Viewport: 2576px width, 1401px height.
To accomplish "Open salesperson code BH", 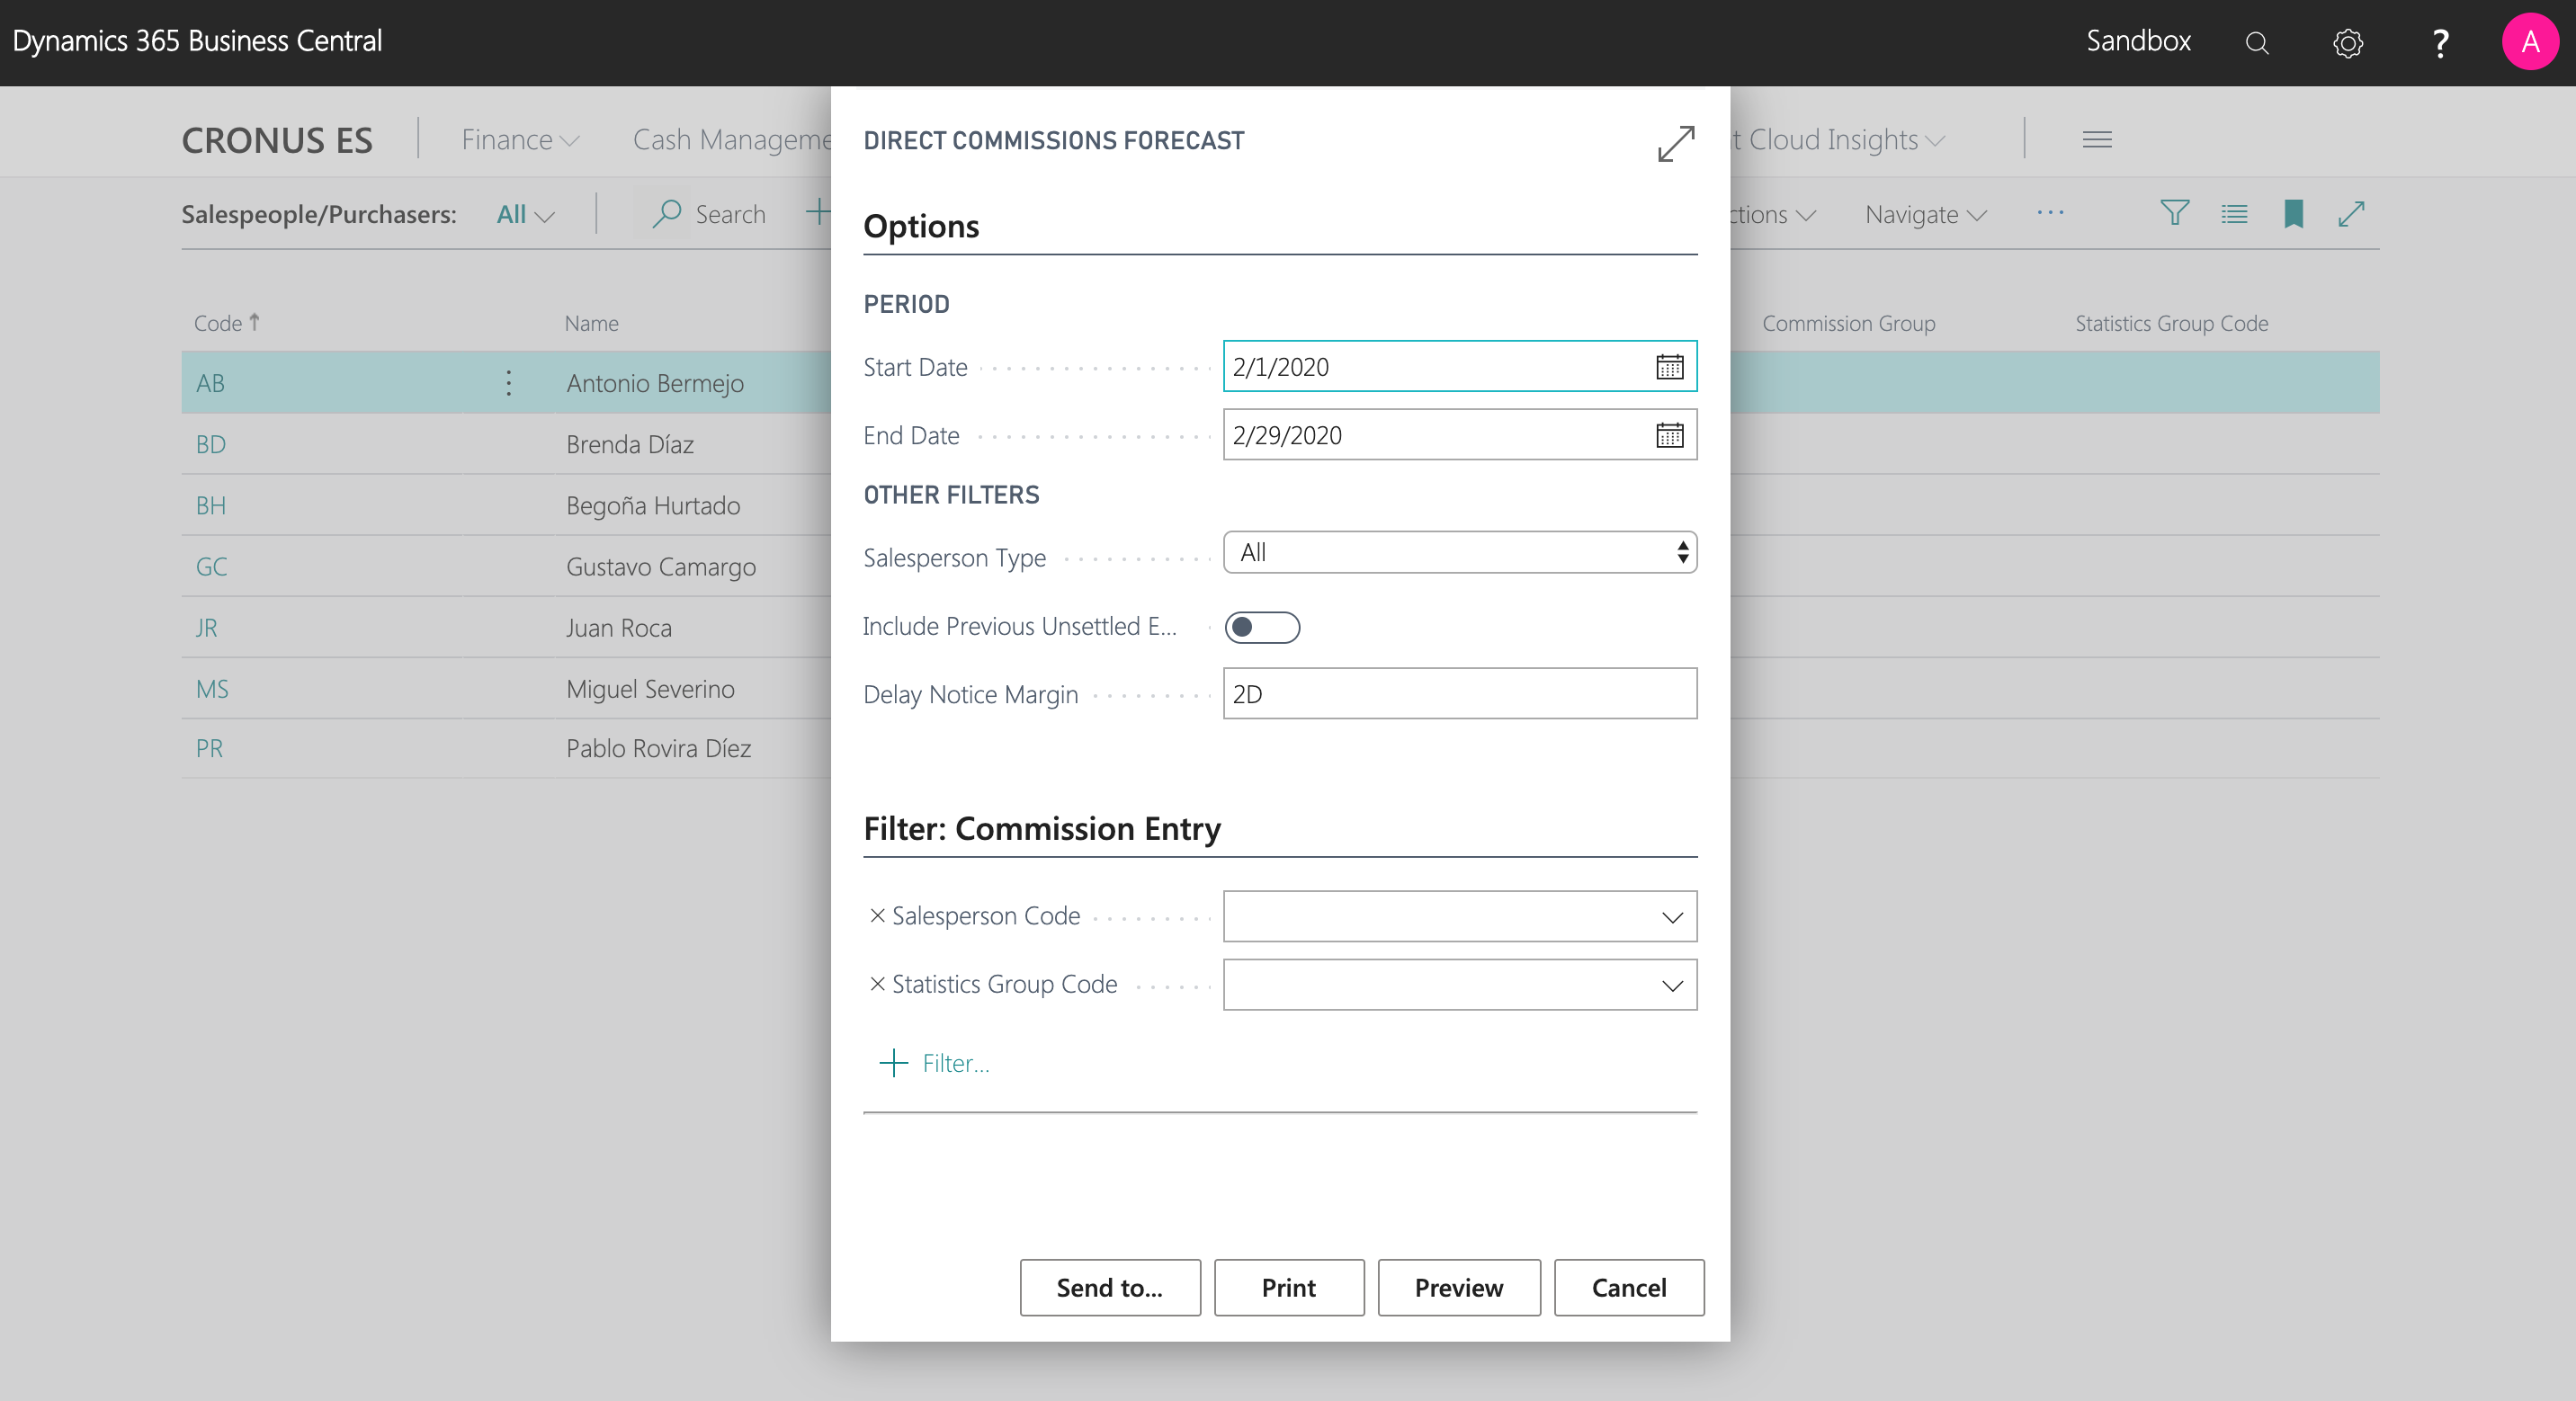I will (210, 505).
